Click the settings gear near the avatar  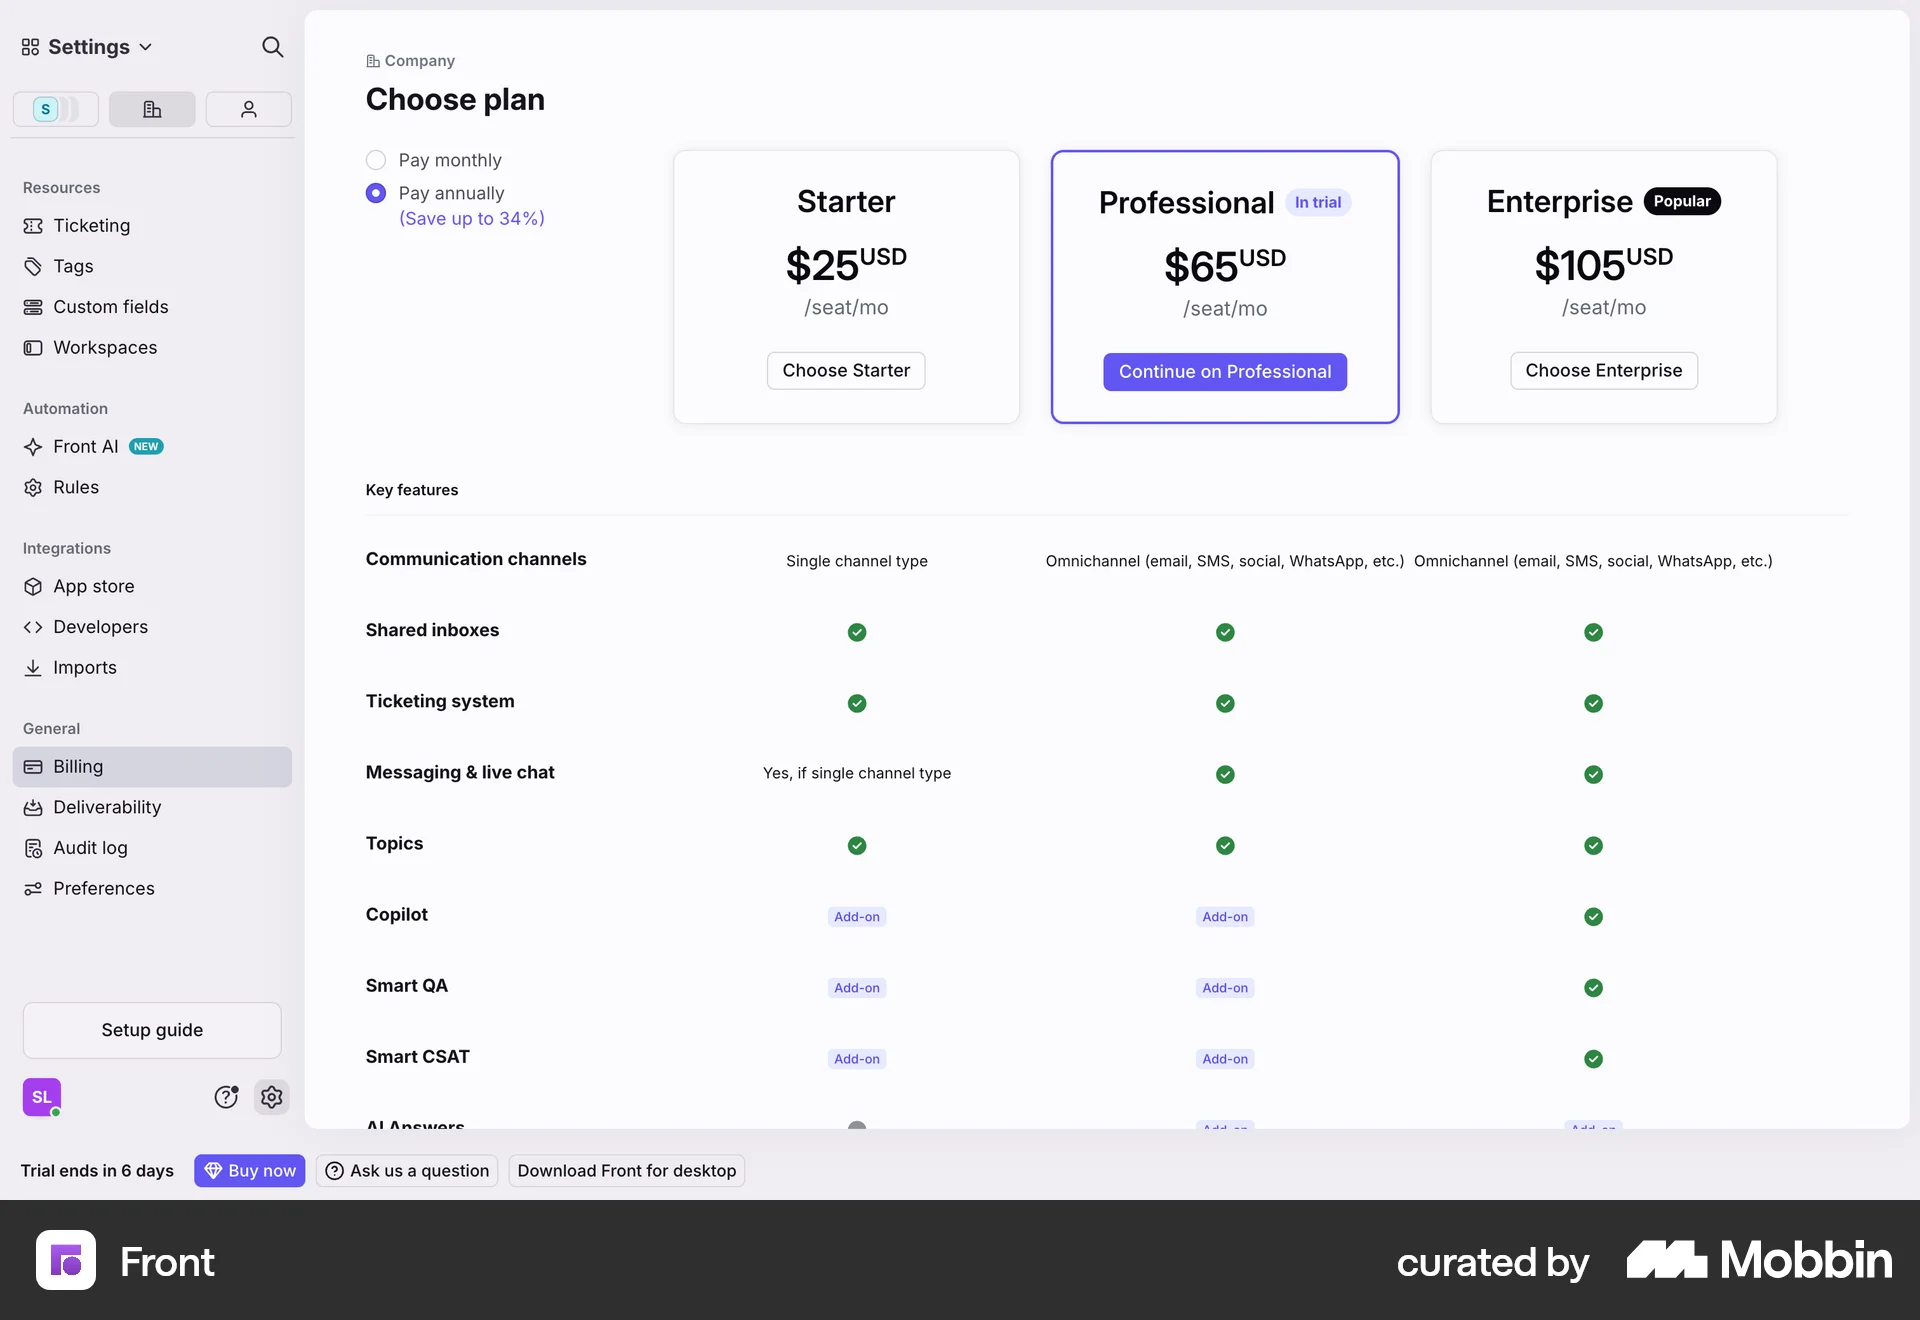pyautogui.click(x=271, y=1097)
